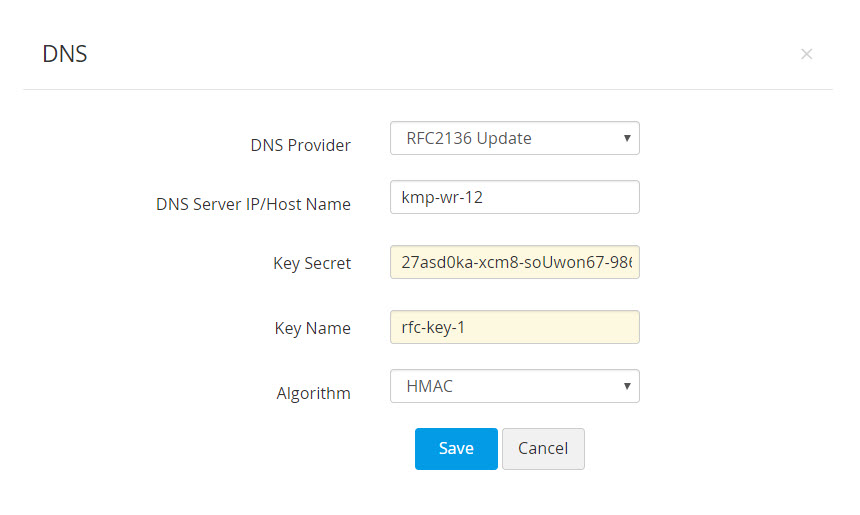Click the arrow on the HMAC selector
The width and height of the screenshot is (860, 515).
pos(627,386)
